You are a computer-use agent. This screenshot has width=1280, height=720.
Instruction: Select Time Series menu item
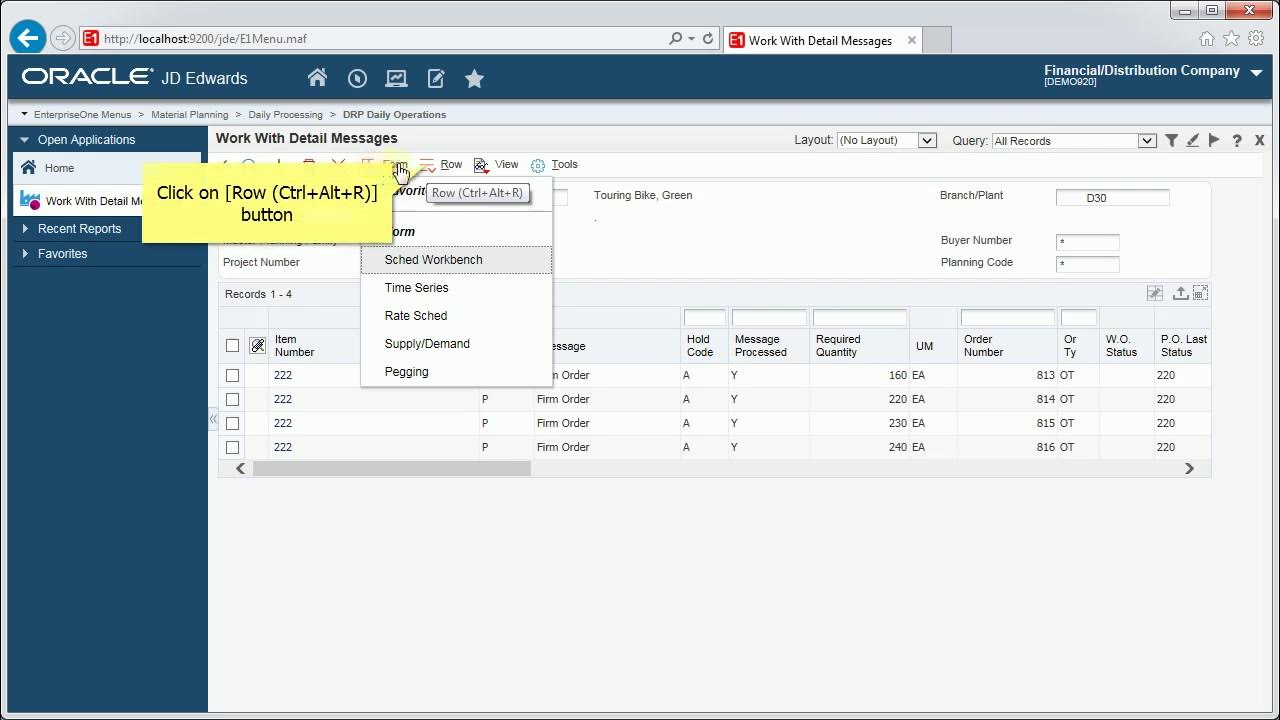click(x=456, y=288)
